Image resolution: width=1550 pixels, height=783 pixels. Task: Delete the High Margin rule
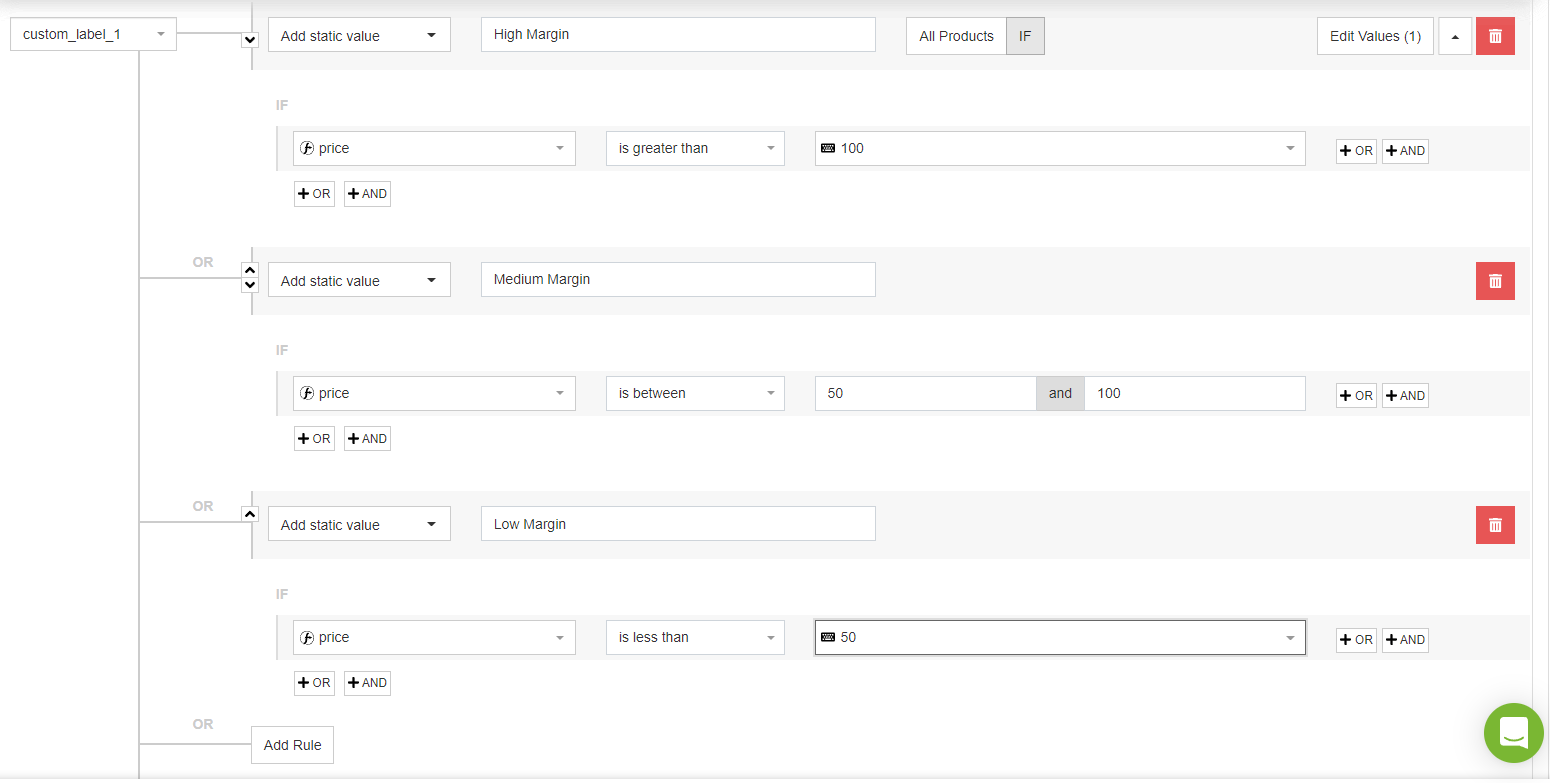pos(1495,36)
